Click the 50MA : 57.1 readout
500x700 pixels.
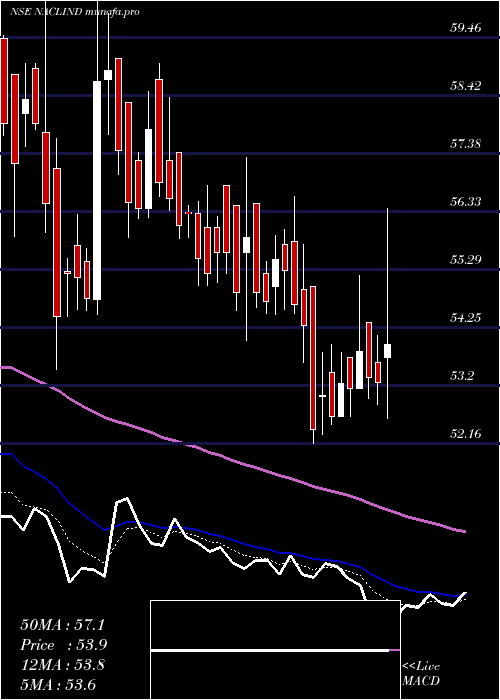point(62,625)
